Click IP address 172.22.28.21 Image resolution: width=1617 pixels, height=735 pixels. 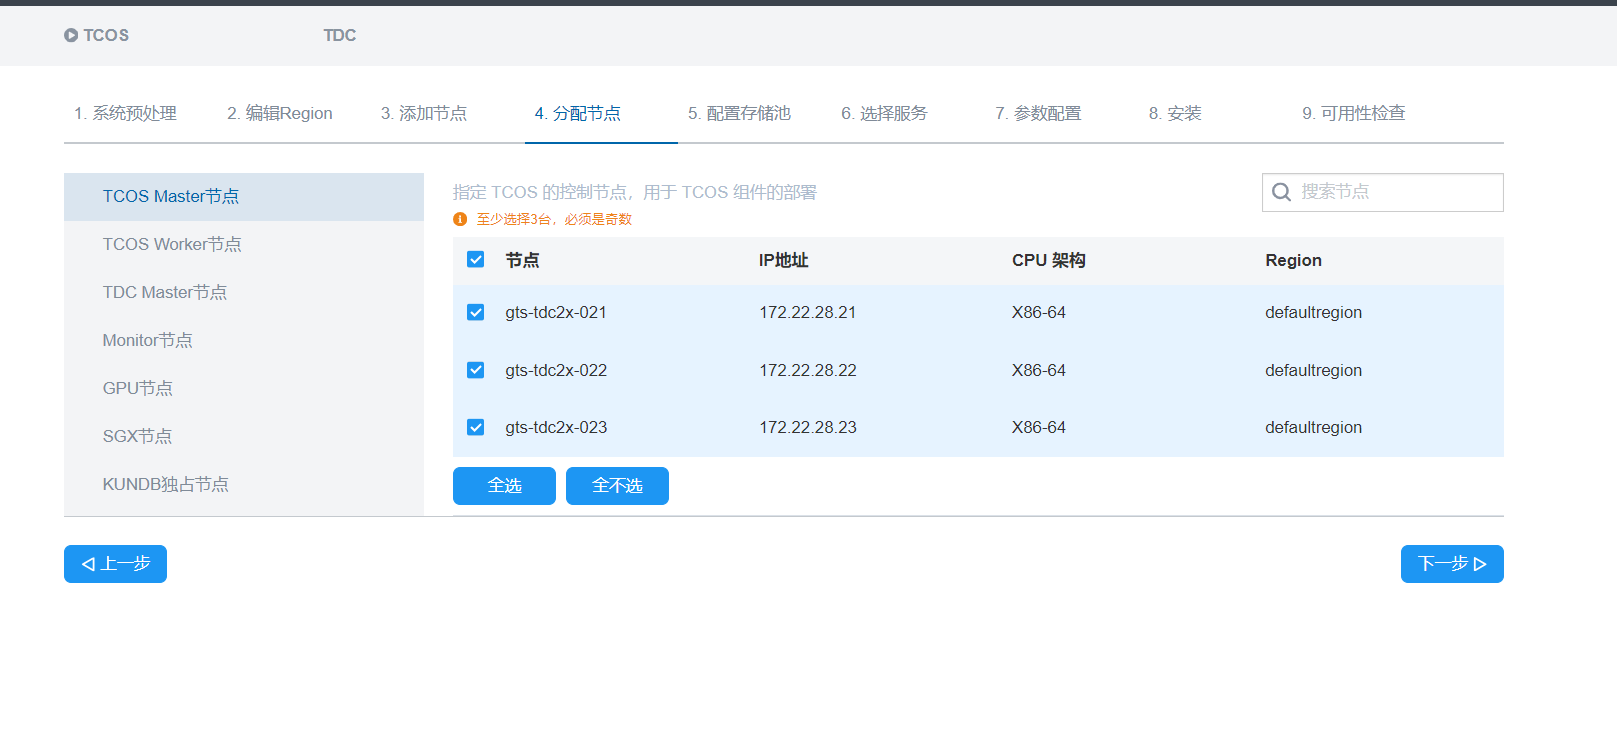point(808,312)
